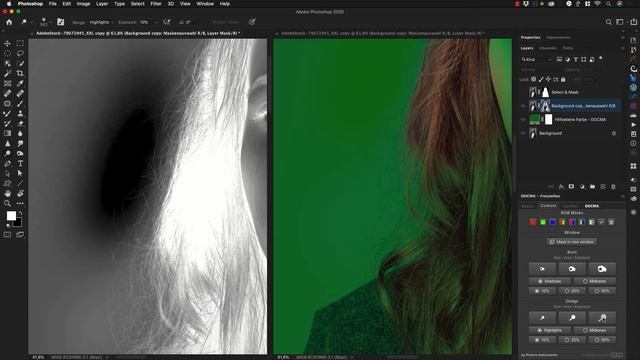Select the Rectangular Marquee tool

[20, 43]
